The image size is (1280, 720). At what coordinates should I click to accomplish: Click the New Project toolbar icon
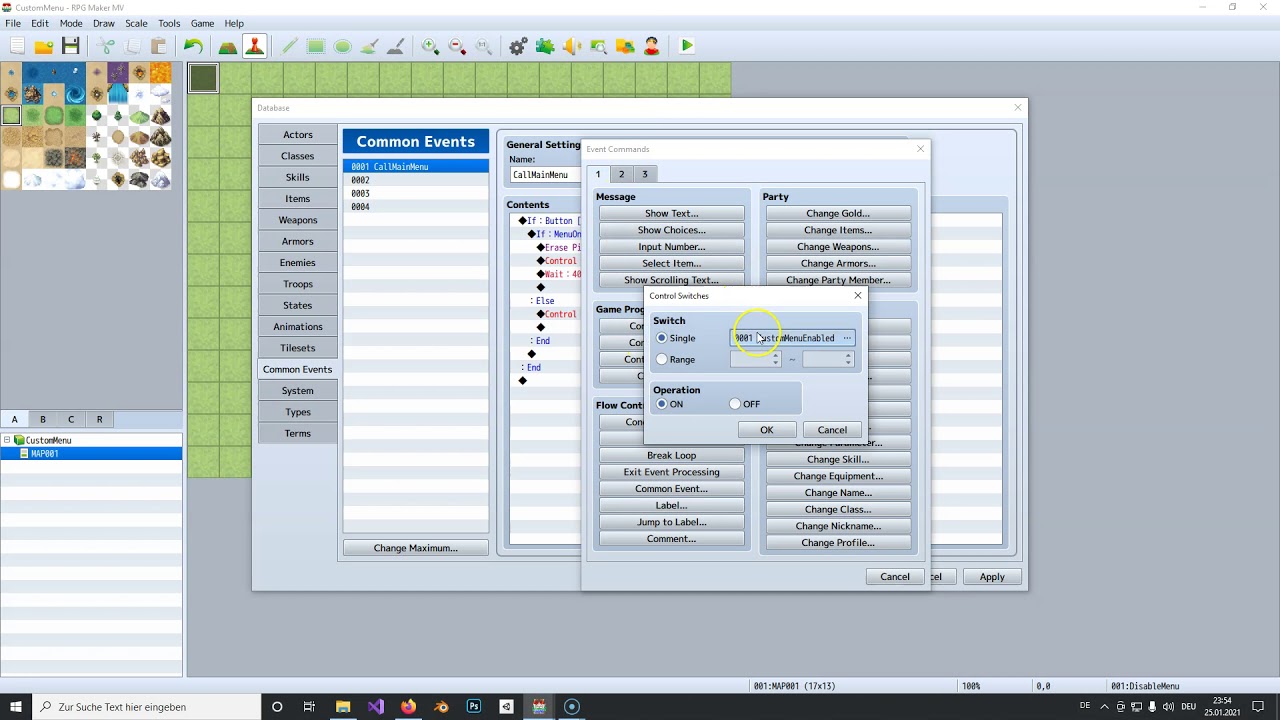pos(17,46)
